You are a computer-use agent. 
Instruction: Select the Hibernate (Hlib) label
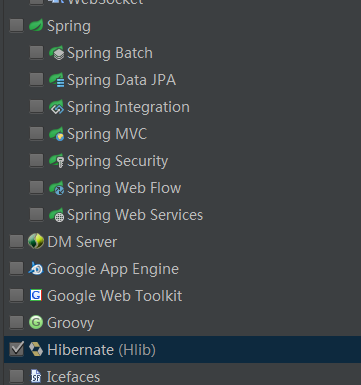pyautogui.click(x=101, y=350)
